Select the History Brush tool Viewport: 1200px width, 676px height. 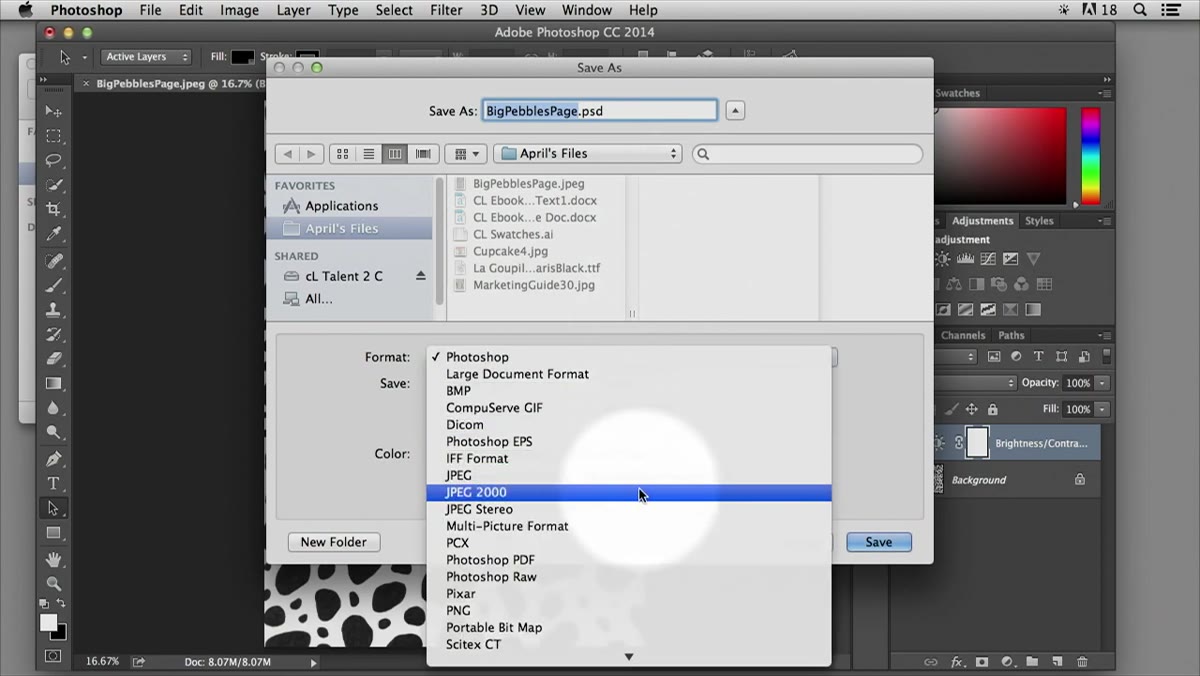pos(54,334)
